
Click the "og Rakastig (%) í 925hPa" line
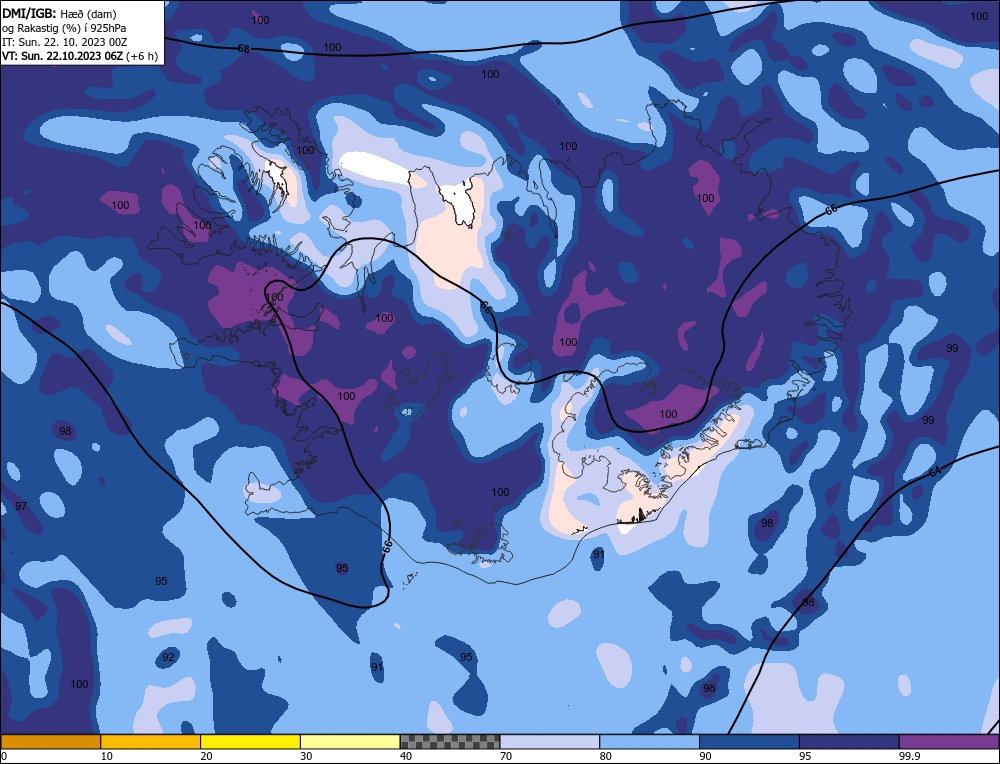click(x=64, y=27)
